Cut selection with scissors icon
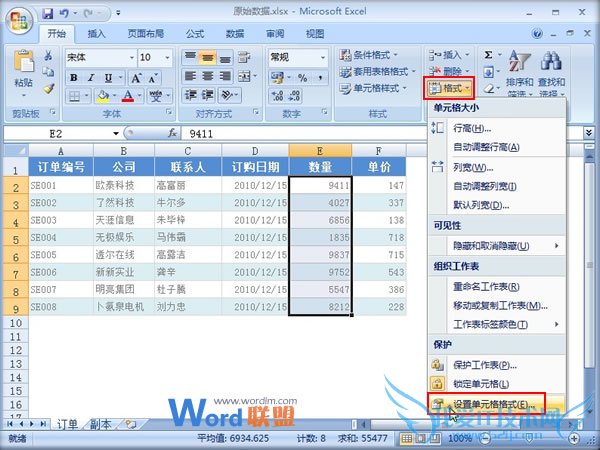 [x=48, y=56]
